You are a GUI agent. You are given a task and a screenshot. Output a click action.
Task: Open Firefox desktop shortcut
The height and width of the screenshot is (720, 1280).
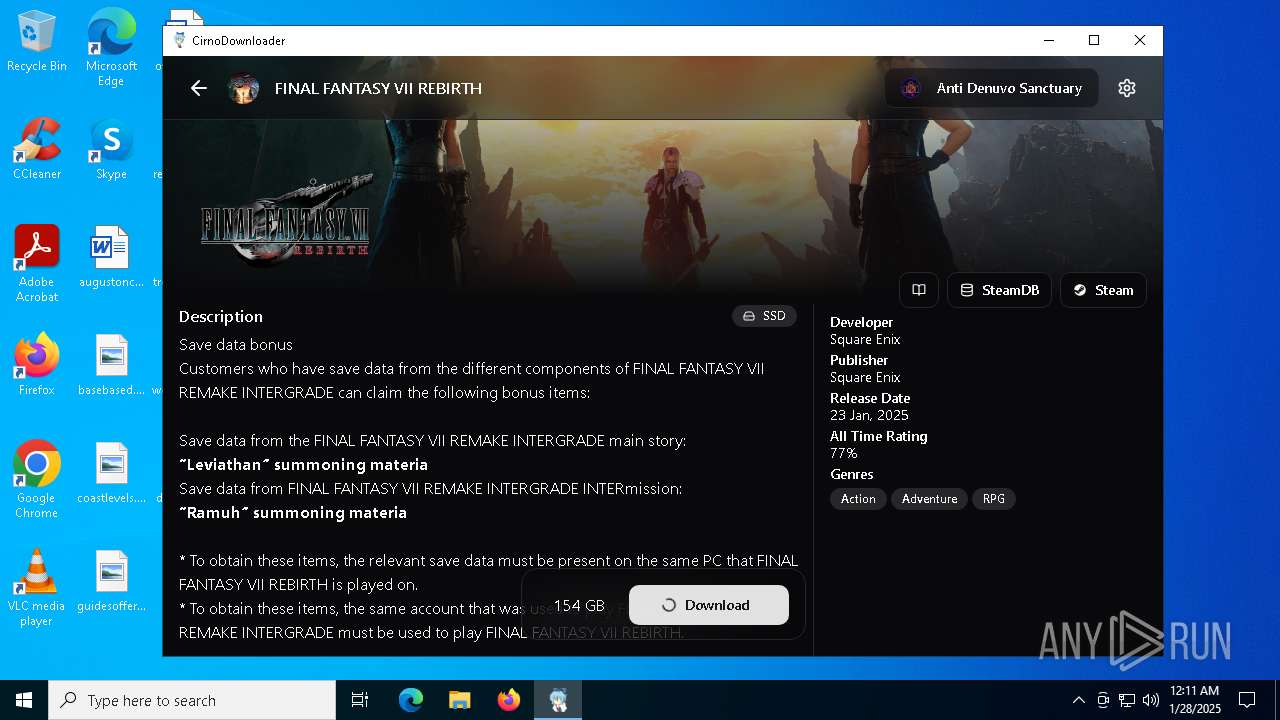pos(37,365)
